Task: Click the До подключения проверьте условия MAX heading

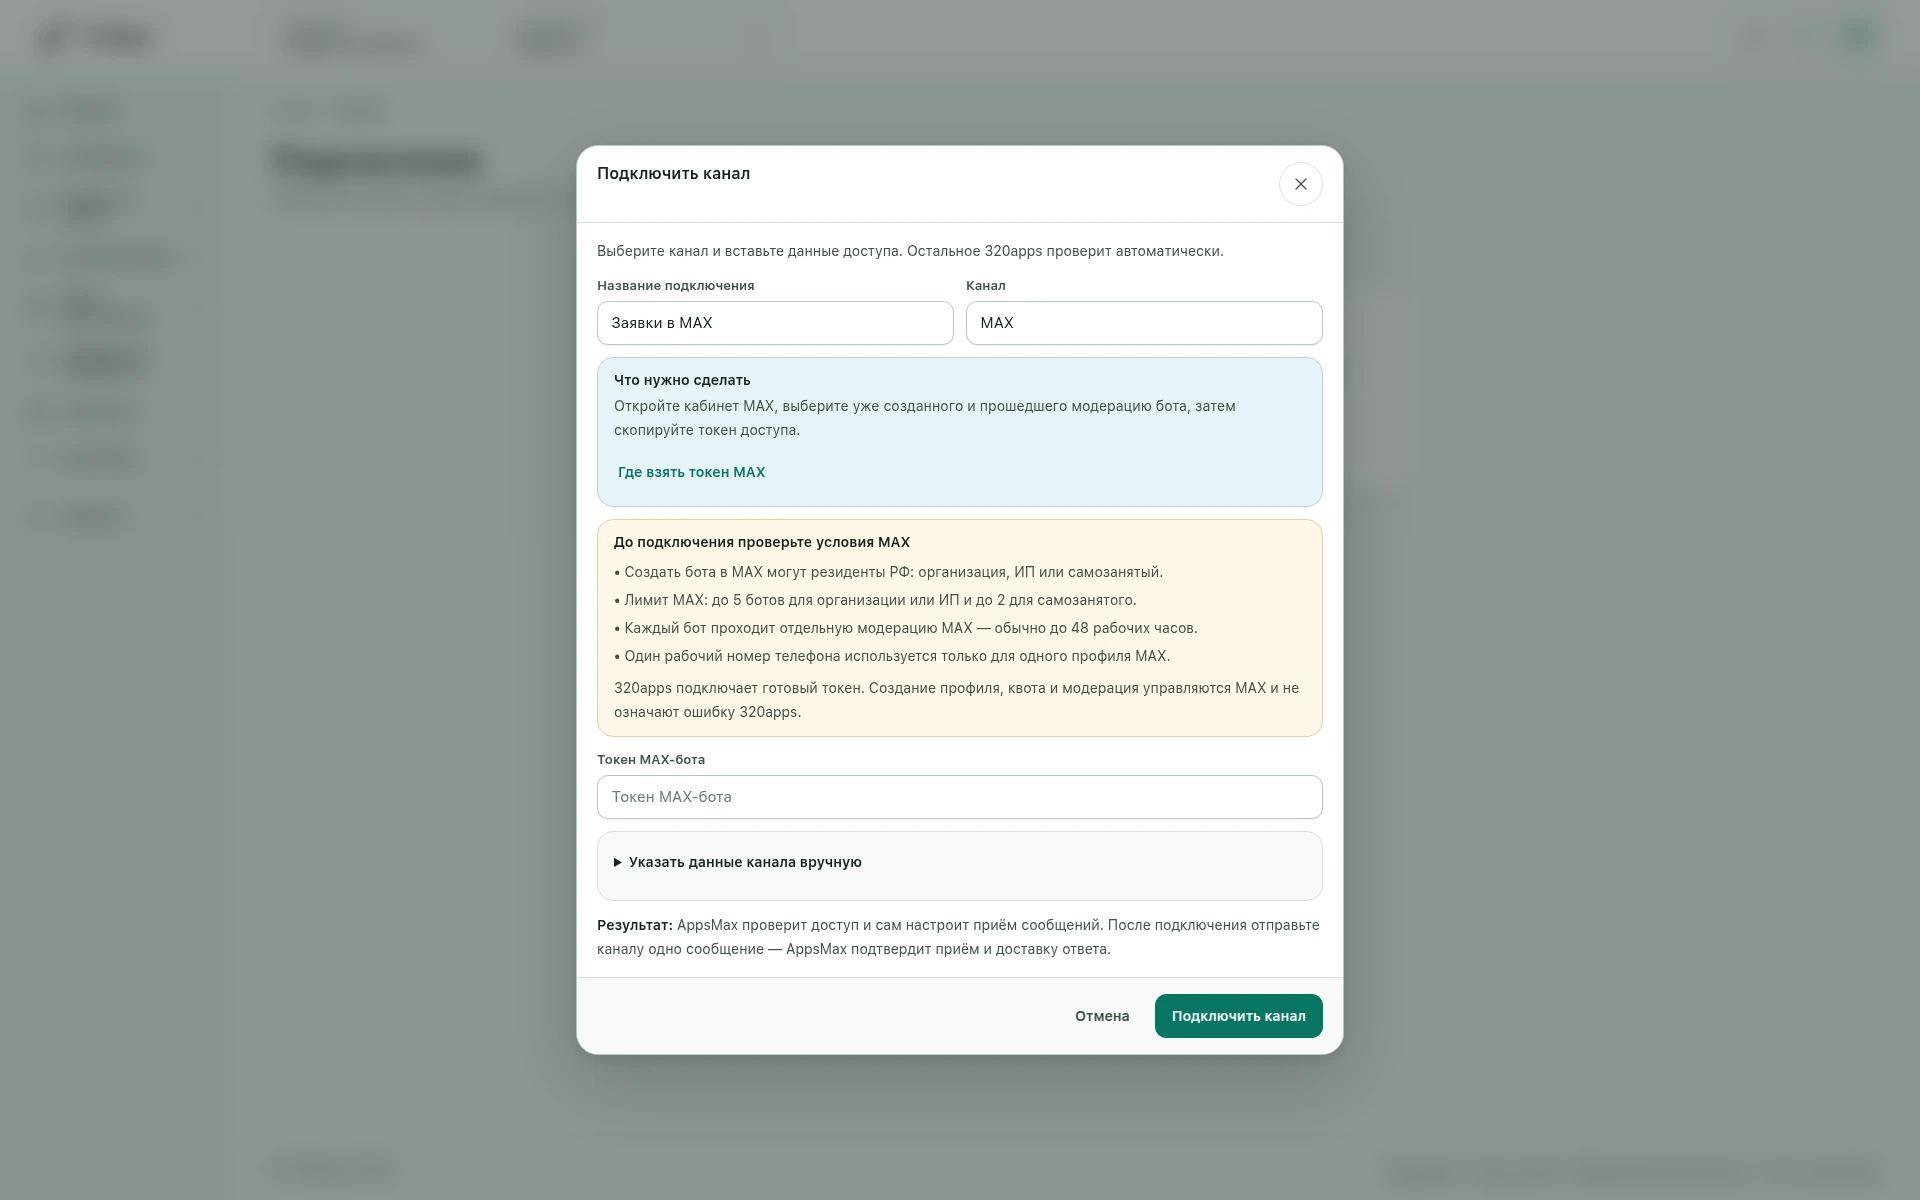Action: (762, 542)
